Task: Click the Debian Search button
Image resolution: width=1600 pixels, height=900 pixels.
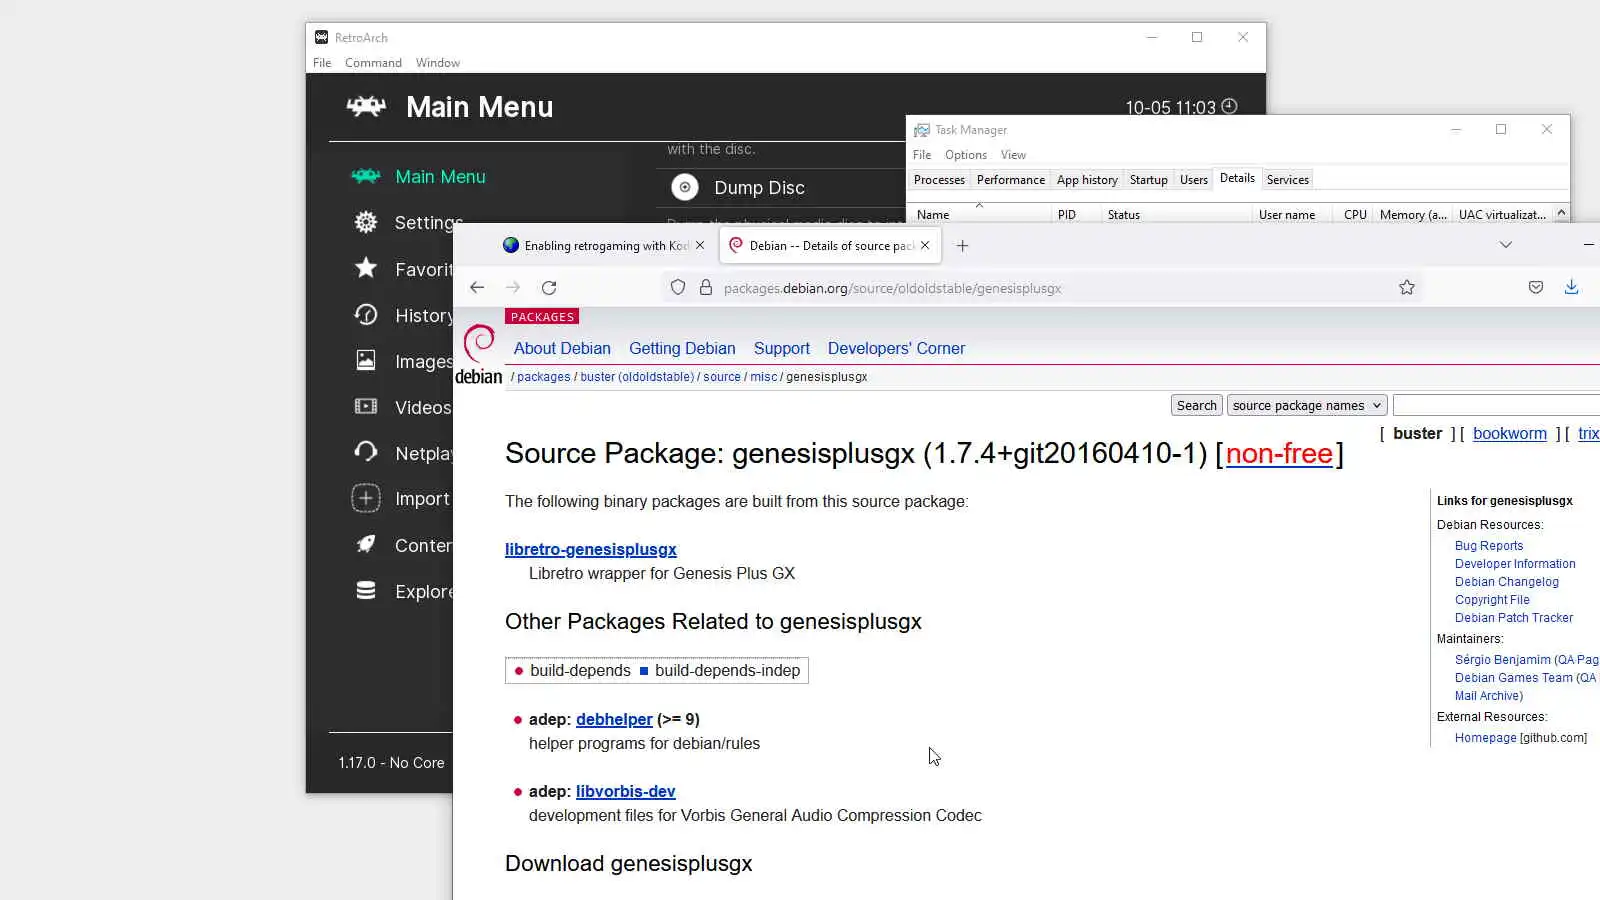Action: tap(1197, 405)
